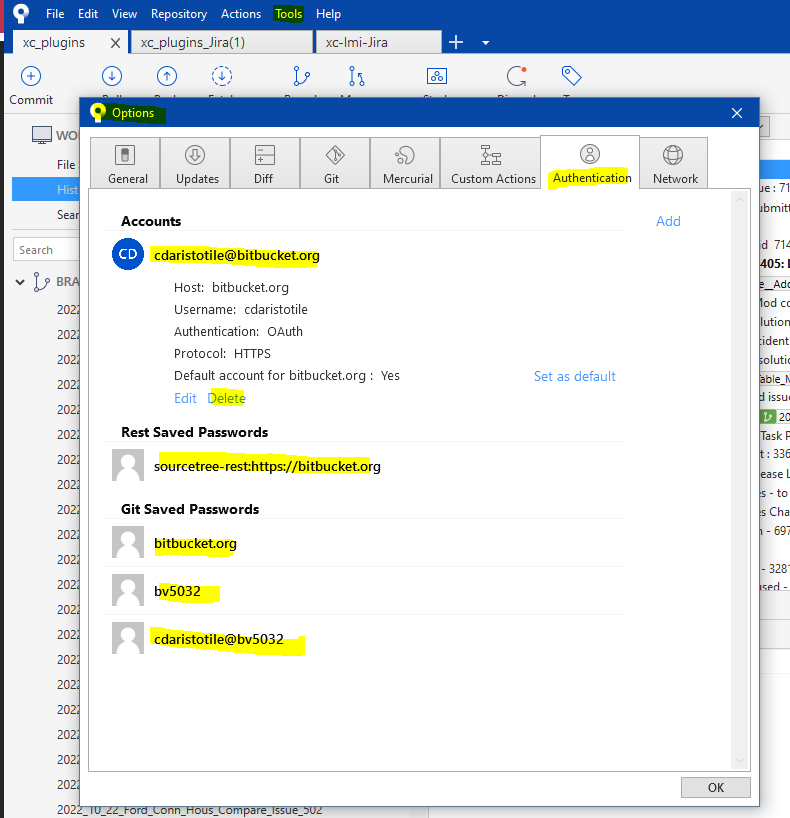Click Edit for the bitbucket account
Image resolution: width=790 pixels, height=818 pixels.
click(x=185, y=399)
